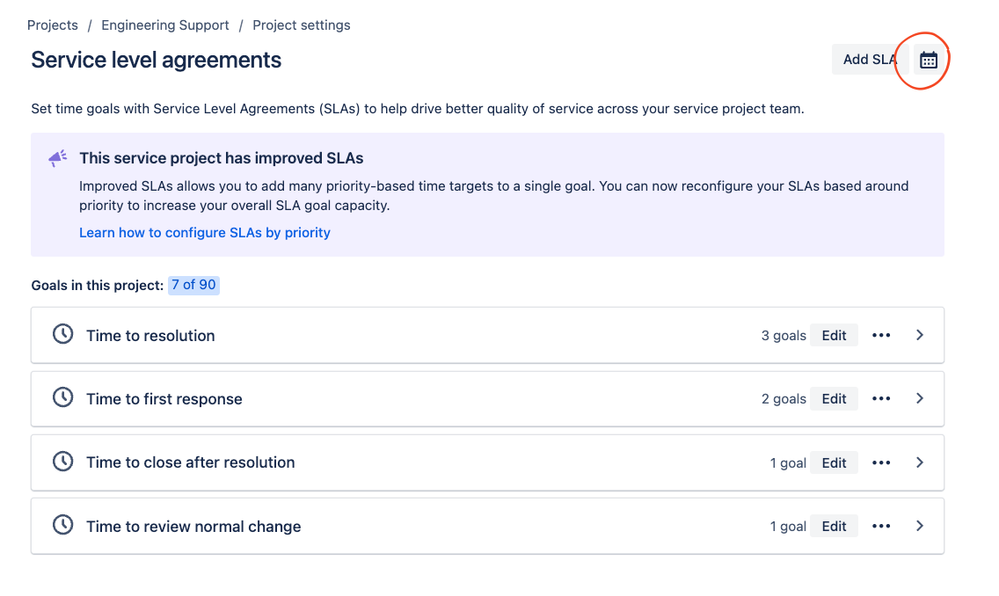This screenshot has width=999, height=596.
Task: Click the 7 of 90 goals badge
Action: (194, 285)
